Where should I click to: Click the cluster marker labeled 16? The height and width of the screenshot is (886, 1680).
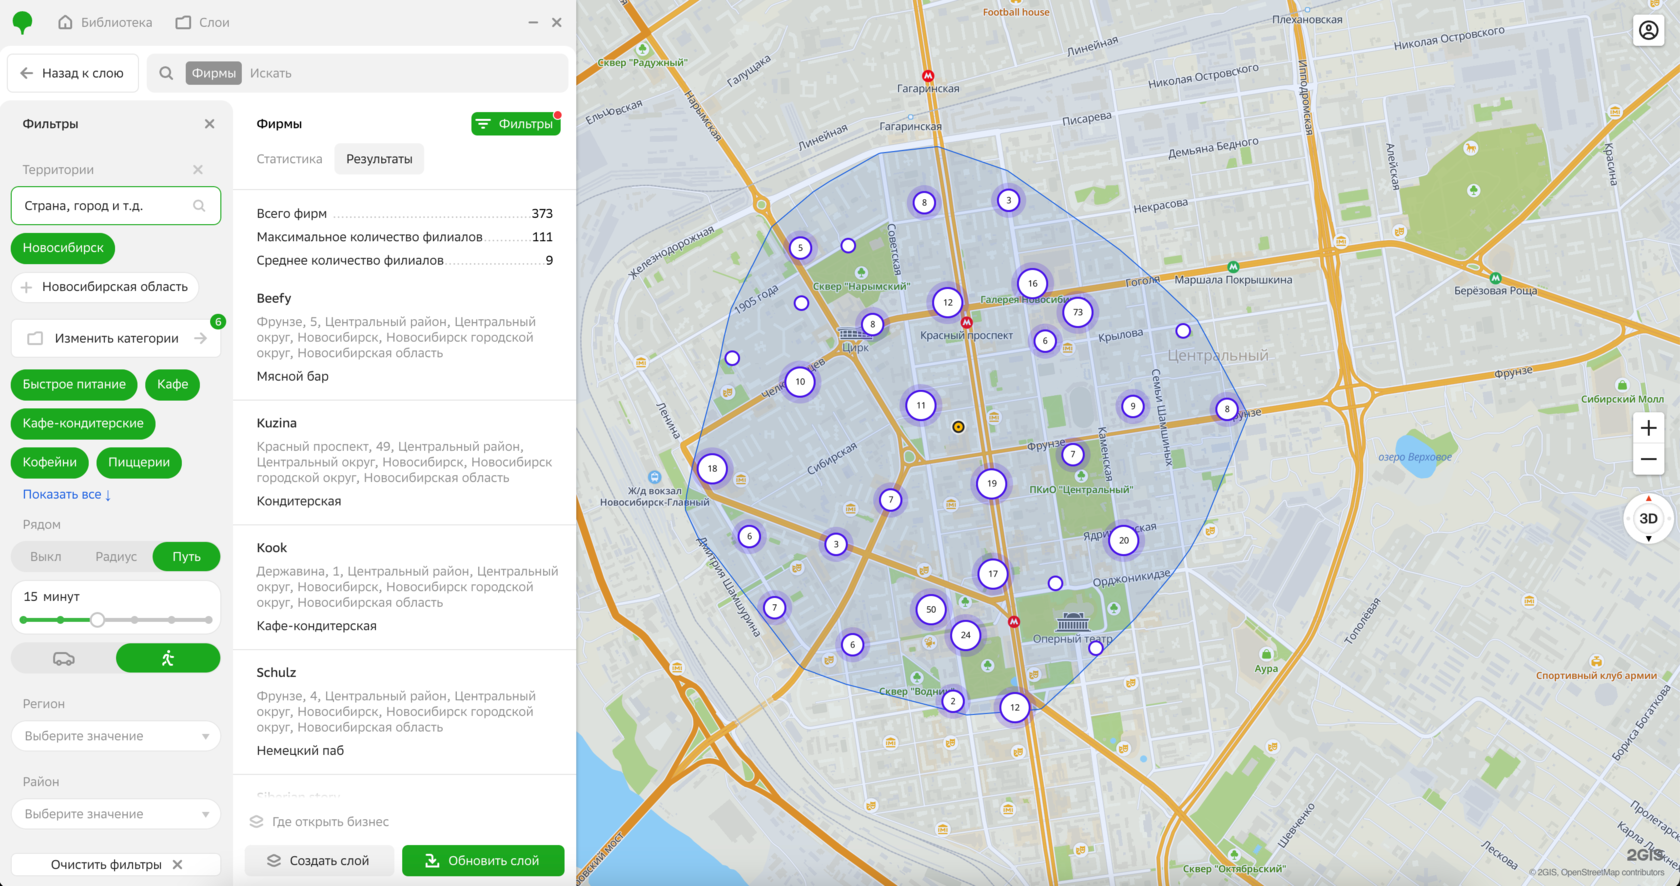(x=1032, y=283)
